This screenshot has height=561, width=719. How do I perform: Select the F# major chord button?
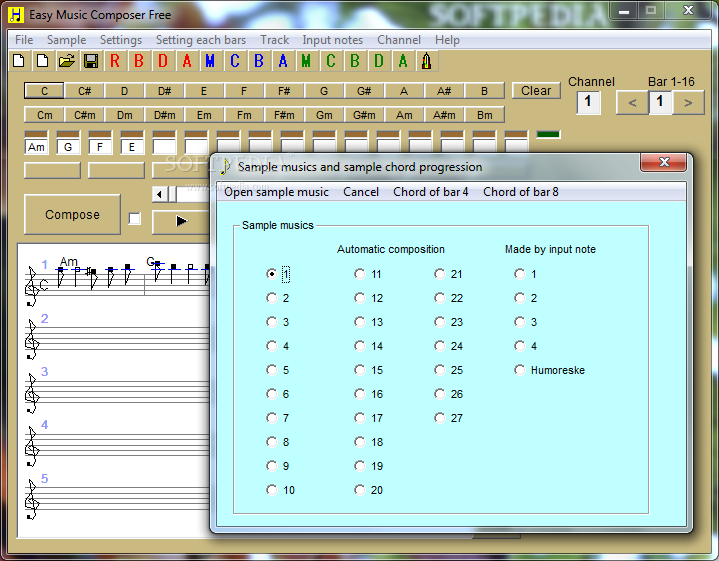point(284,91)
